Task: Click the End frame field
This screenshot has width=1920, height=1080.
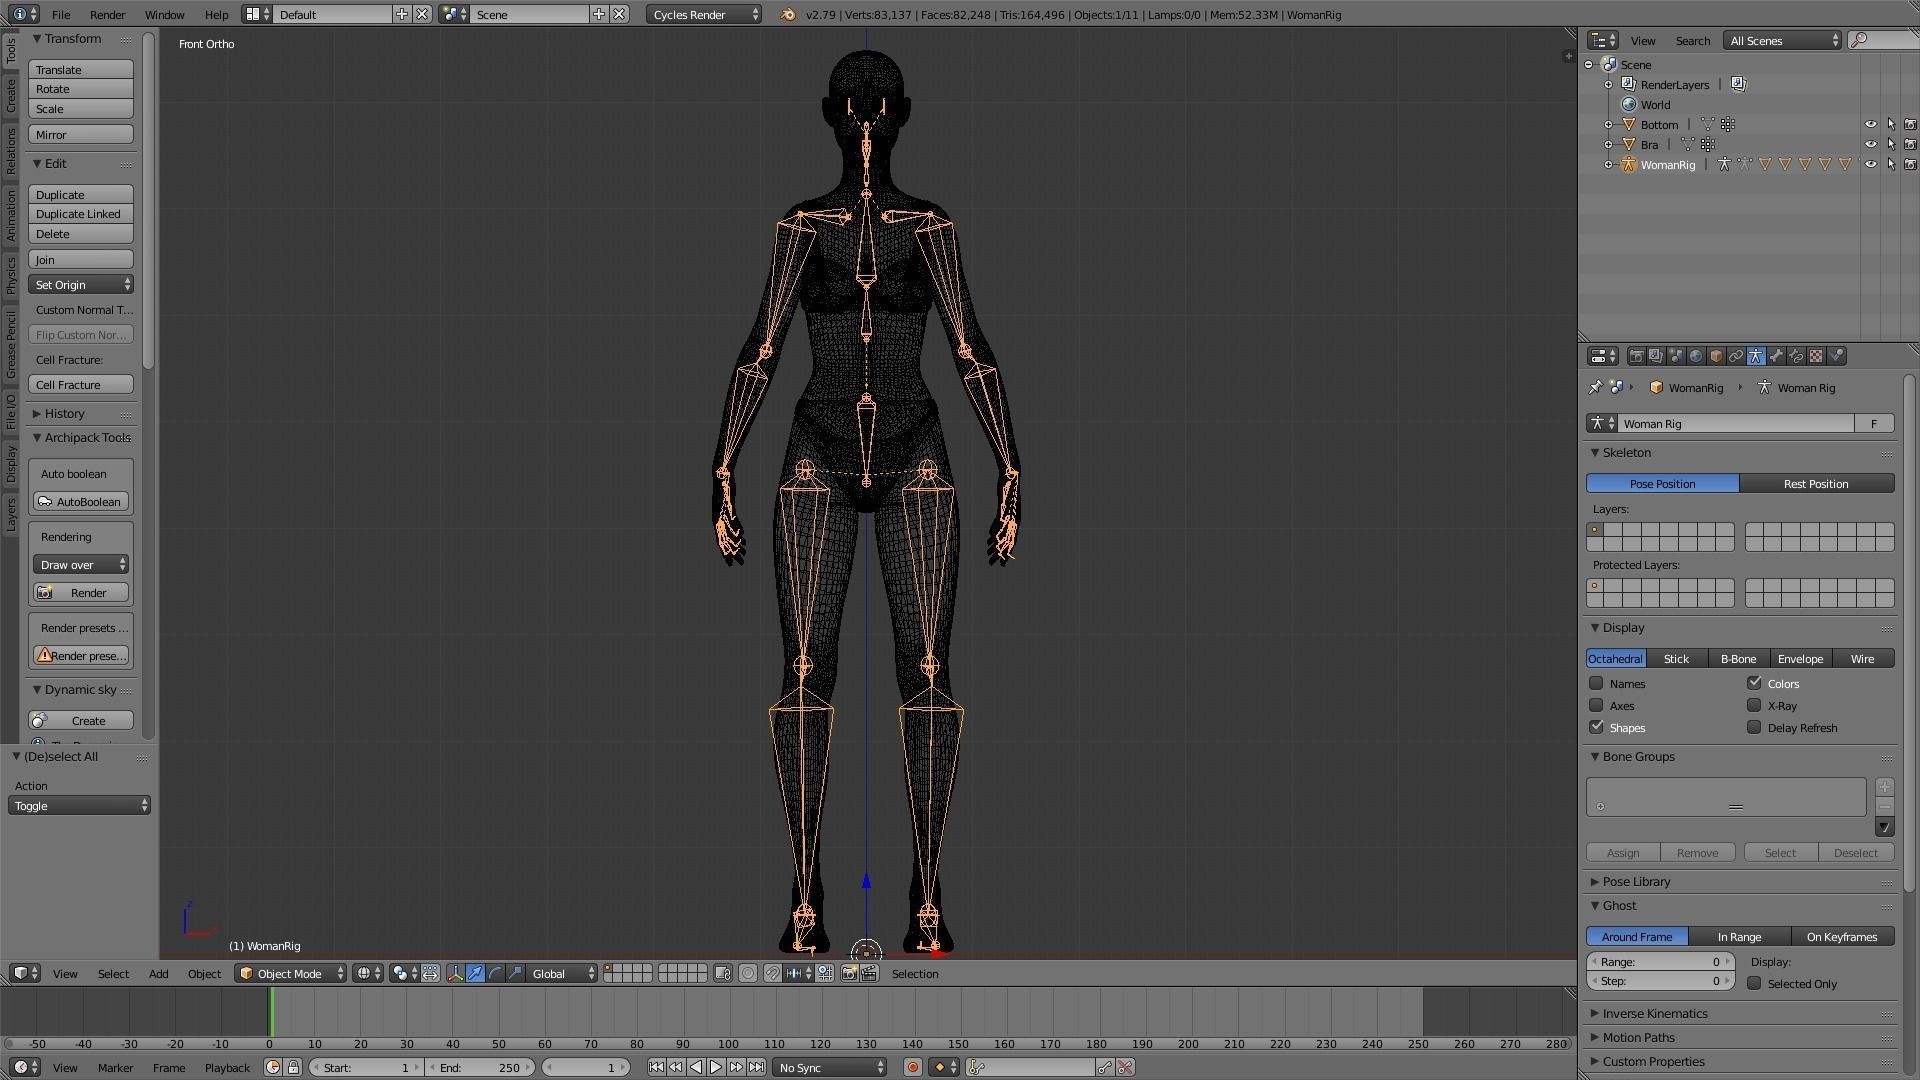Action: point(480,1067)
